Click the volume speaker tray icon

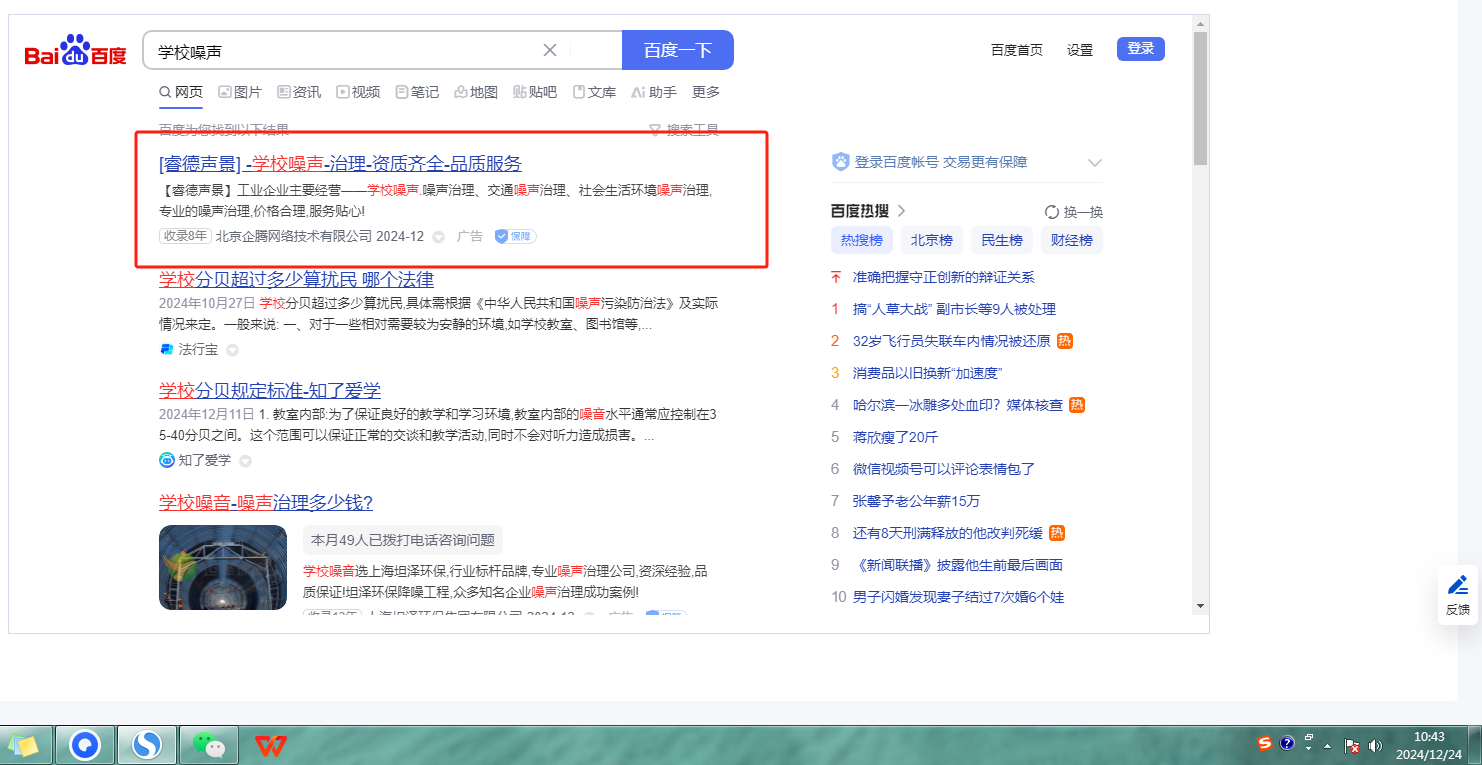[x=1375, y=745]
